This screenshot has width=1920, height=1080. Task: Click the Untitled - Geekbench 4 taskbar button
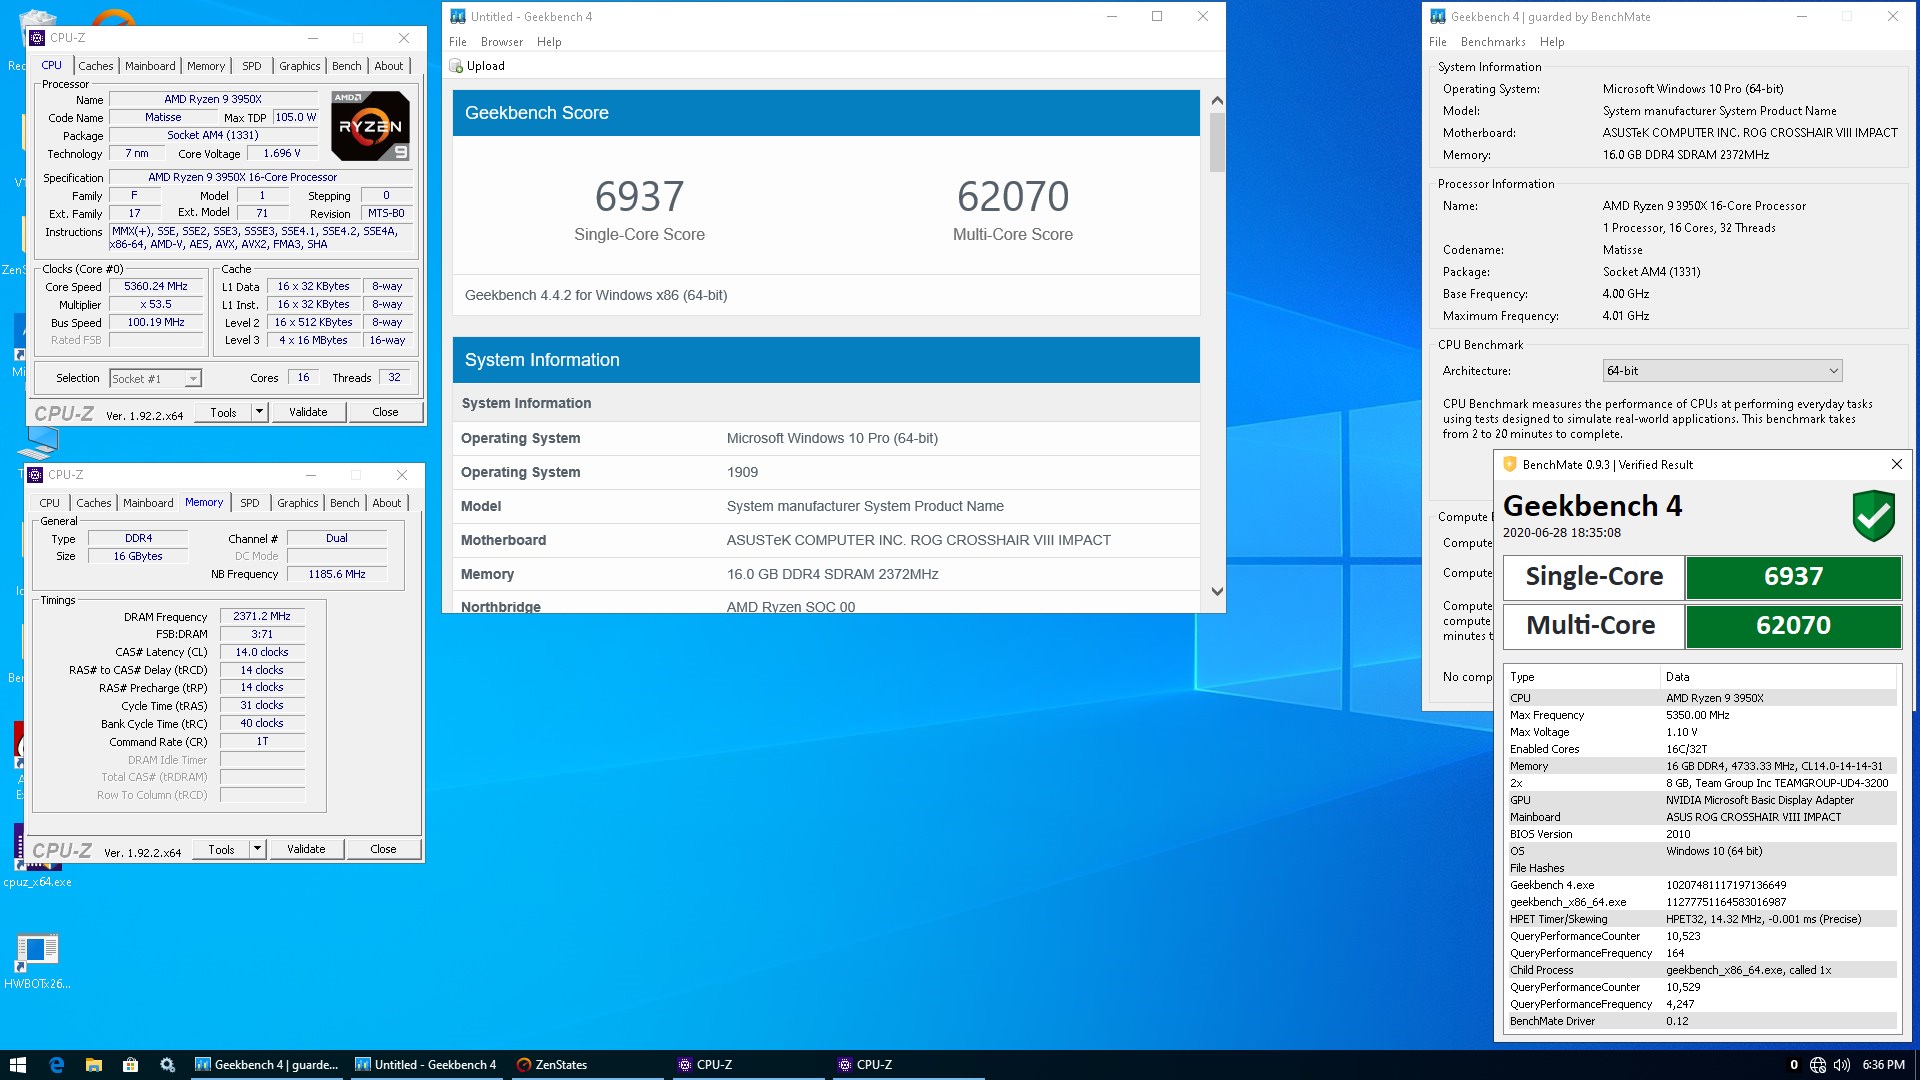426,1065
